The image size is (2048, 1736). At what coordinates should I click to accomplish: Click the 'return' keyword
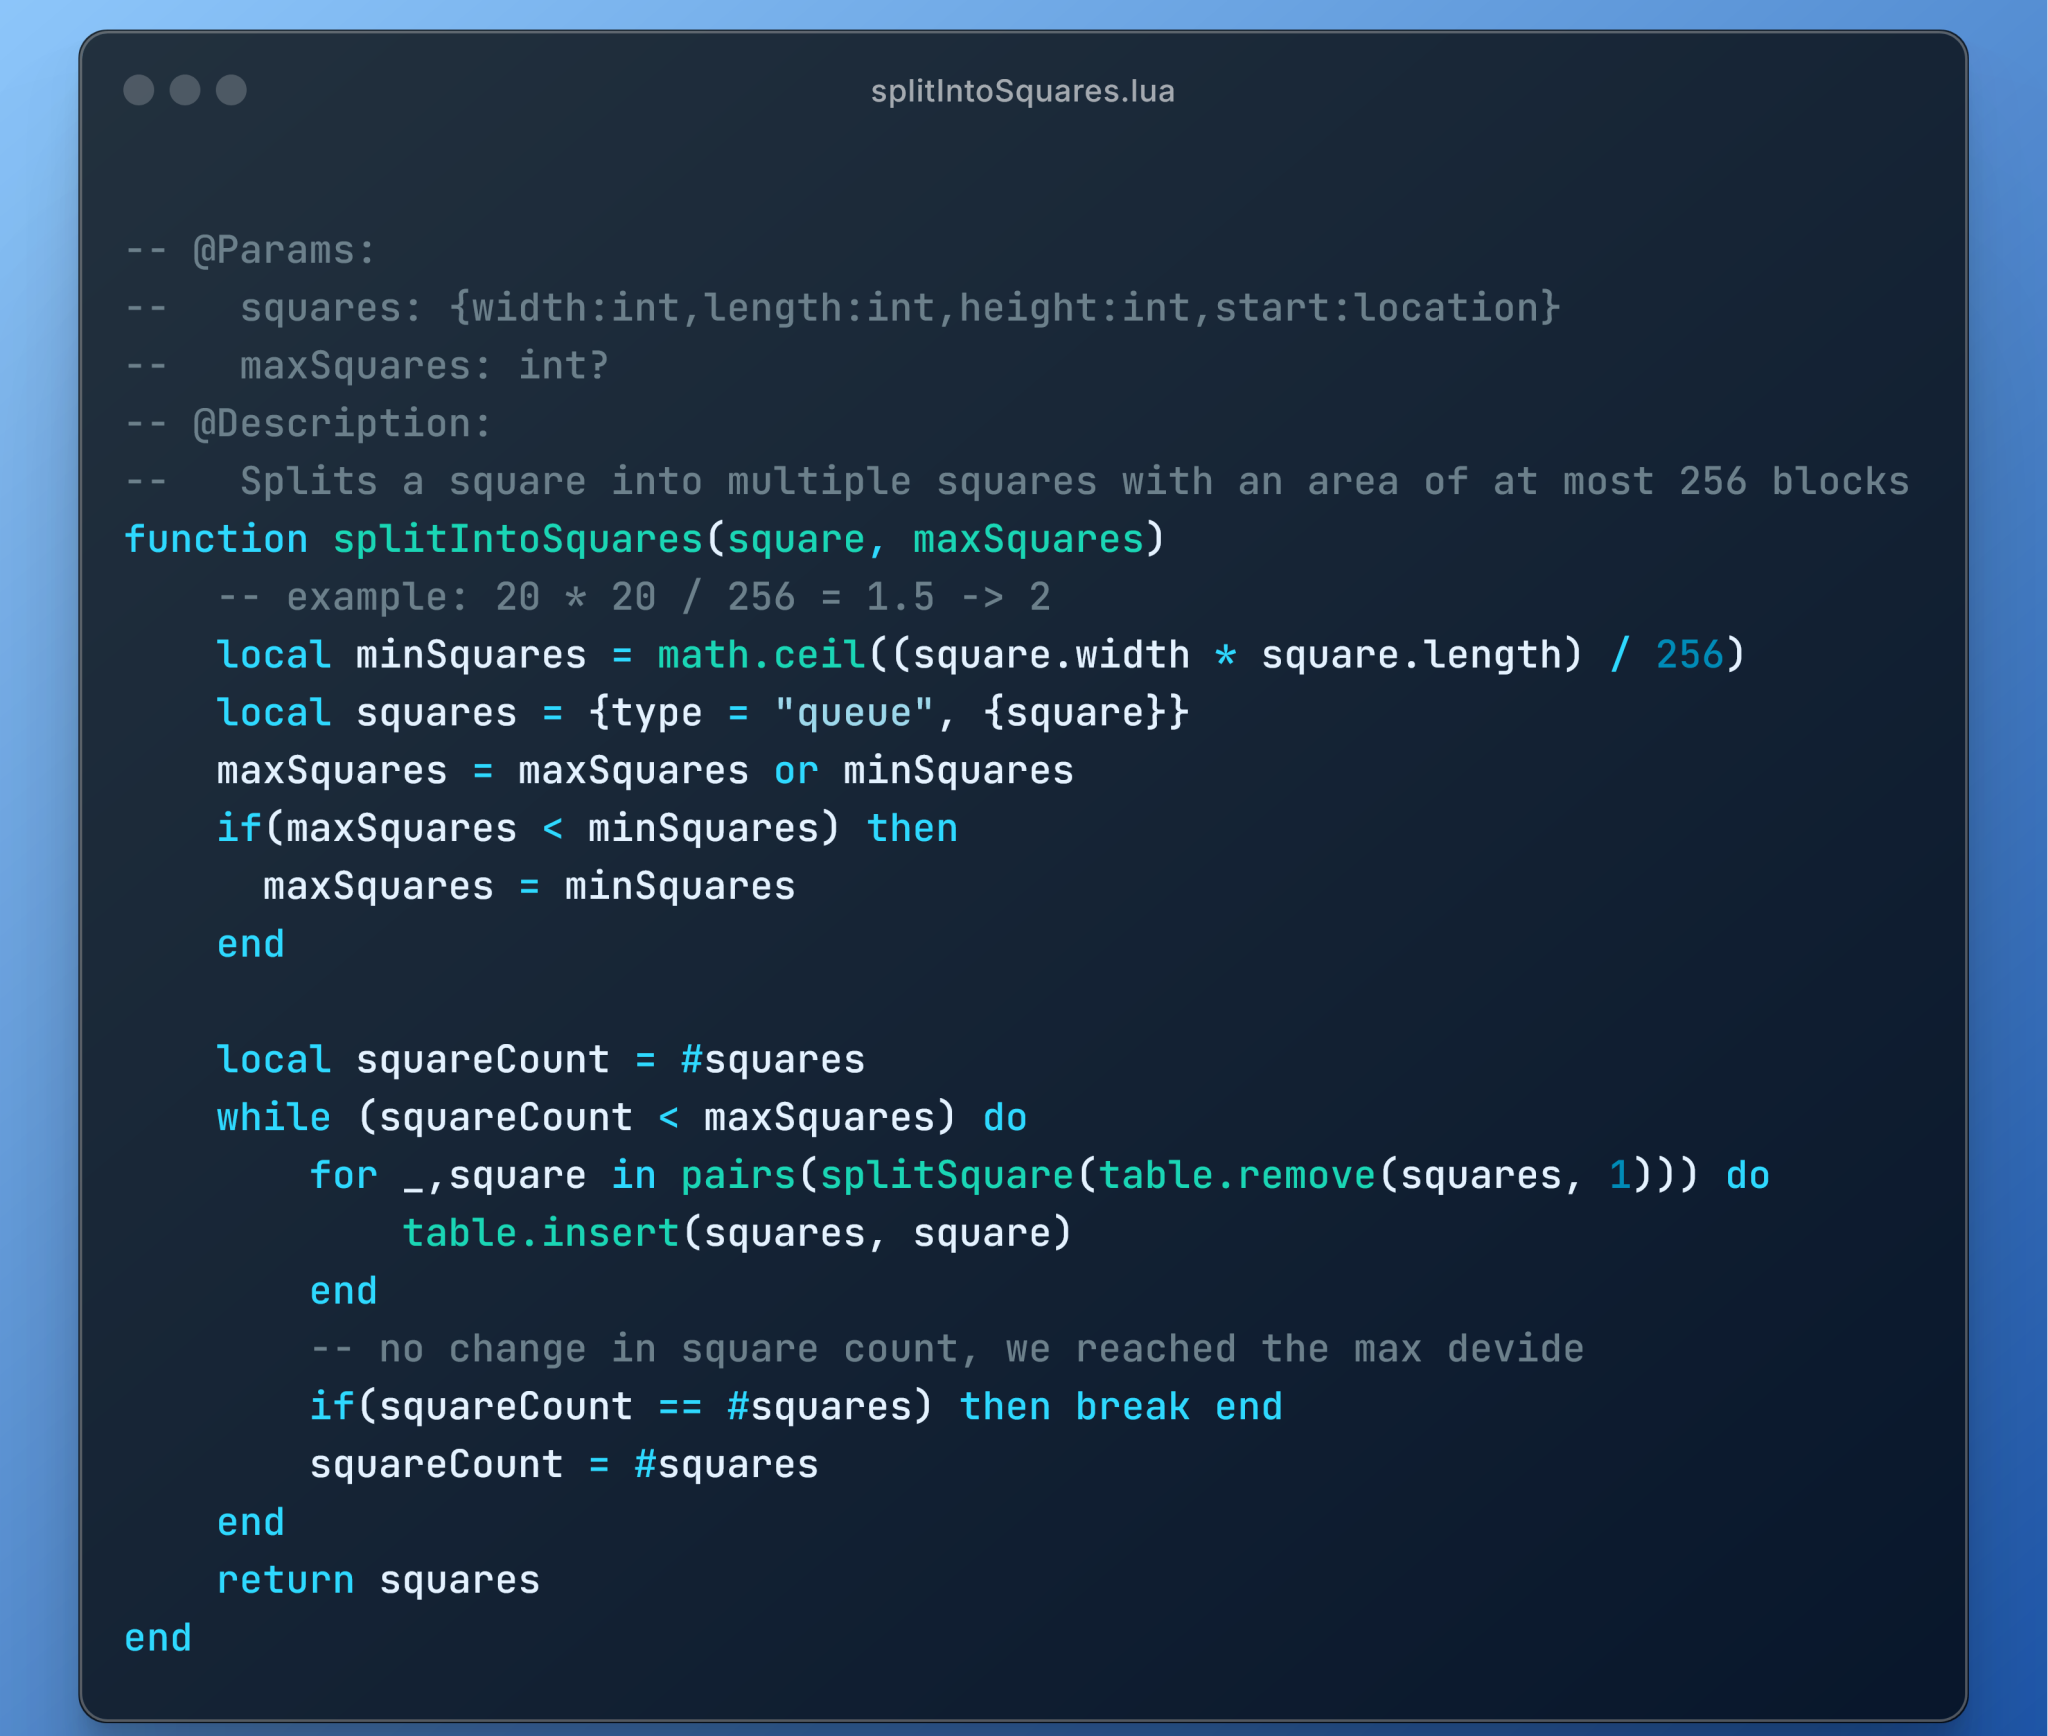(x=286, y=1580)
